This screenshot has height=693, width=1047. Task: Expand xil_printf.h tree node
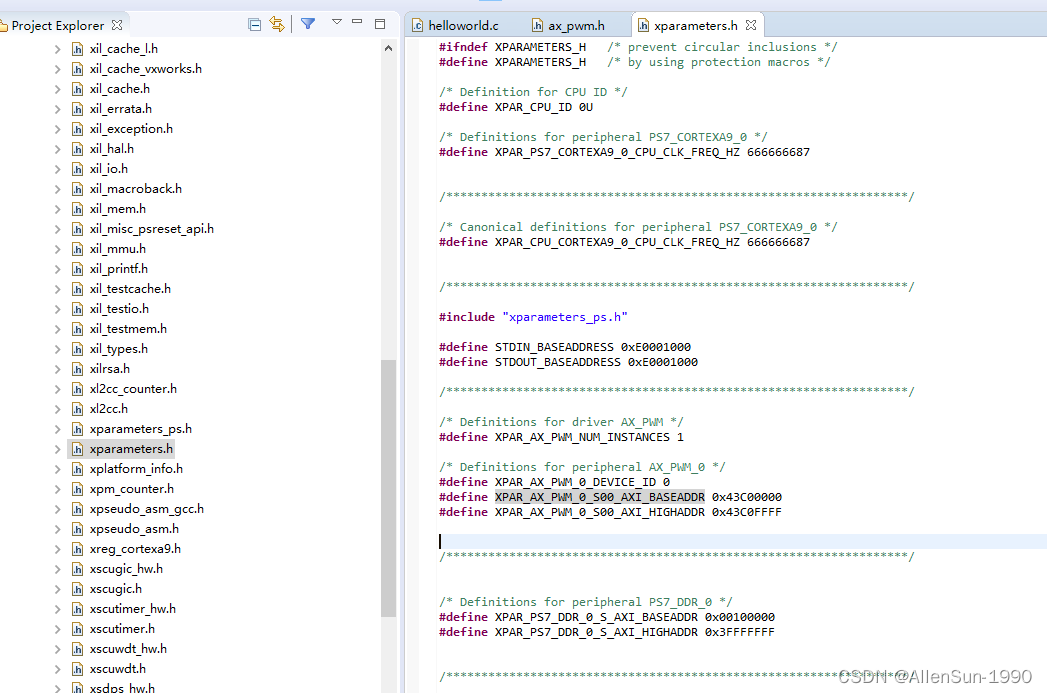pos(57,269)
